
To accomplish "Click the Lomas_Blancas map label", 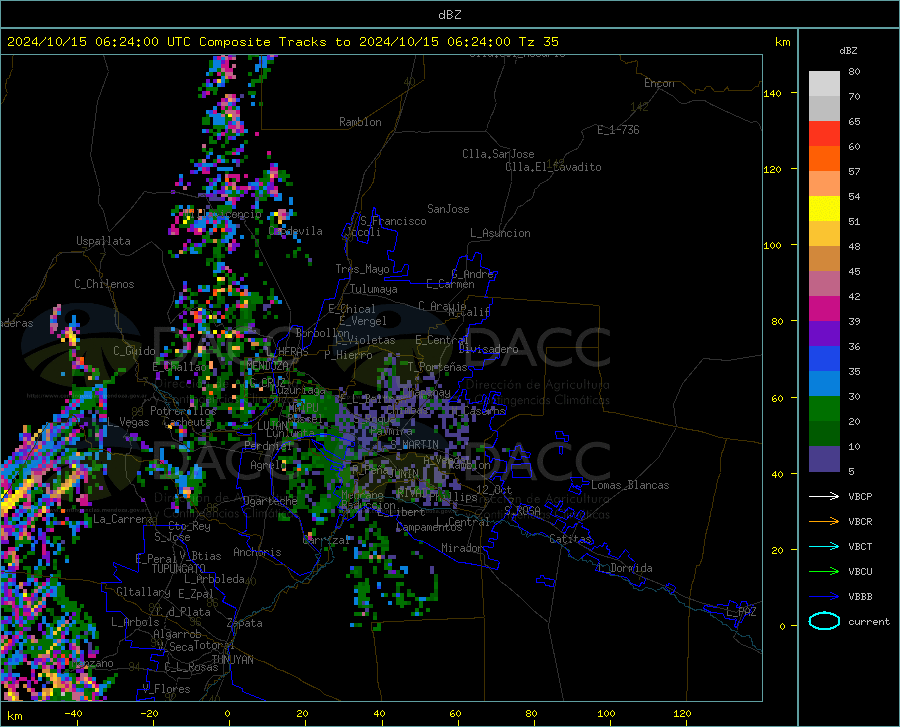I will pyautogui.click(x=630, y=485).
